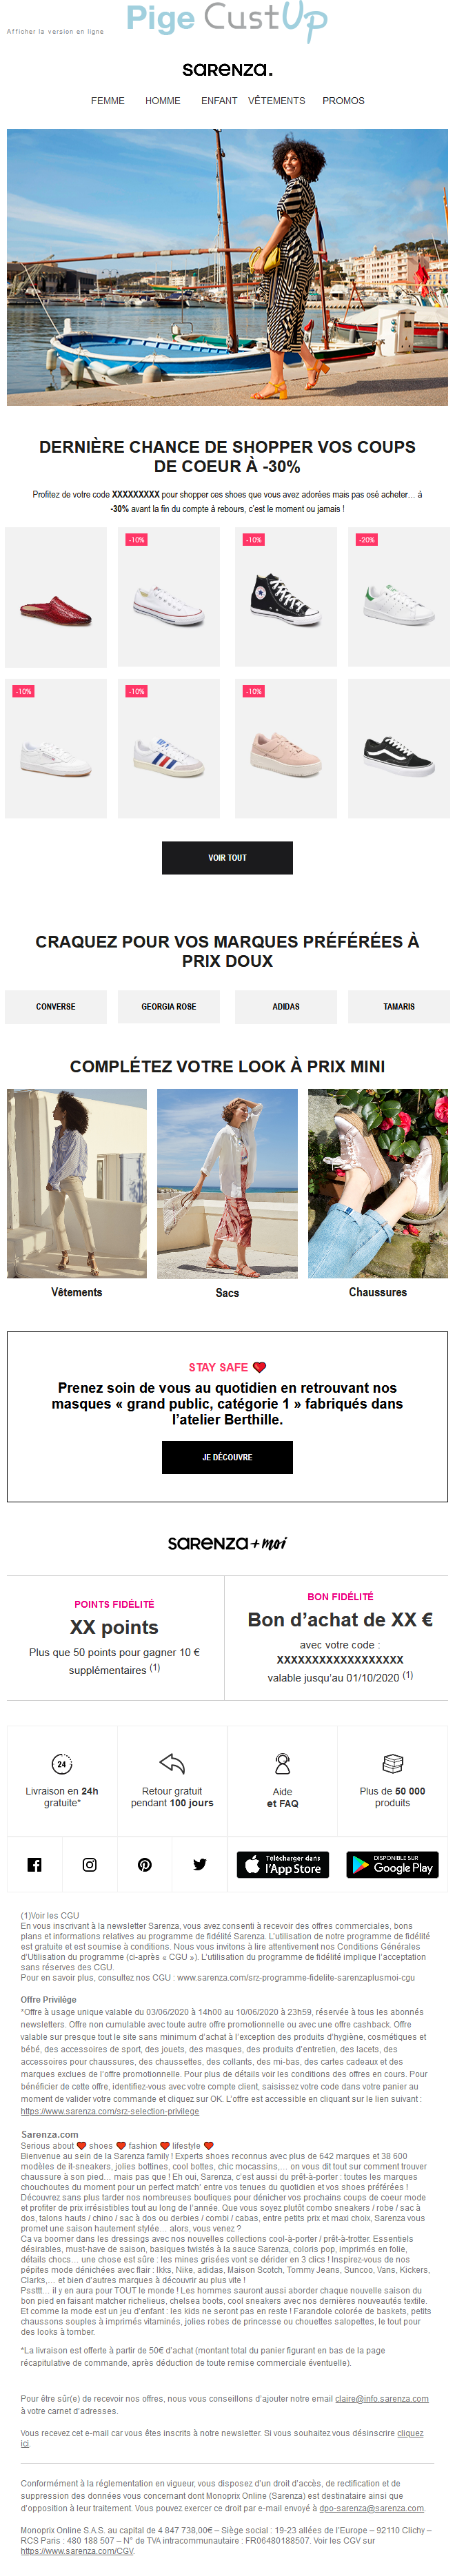
Task: Open the PROMOS menu item
Action: point(343,101)
